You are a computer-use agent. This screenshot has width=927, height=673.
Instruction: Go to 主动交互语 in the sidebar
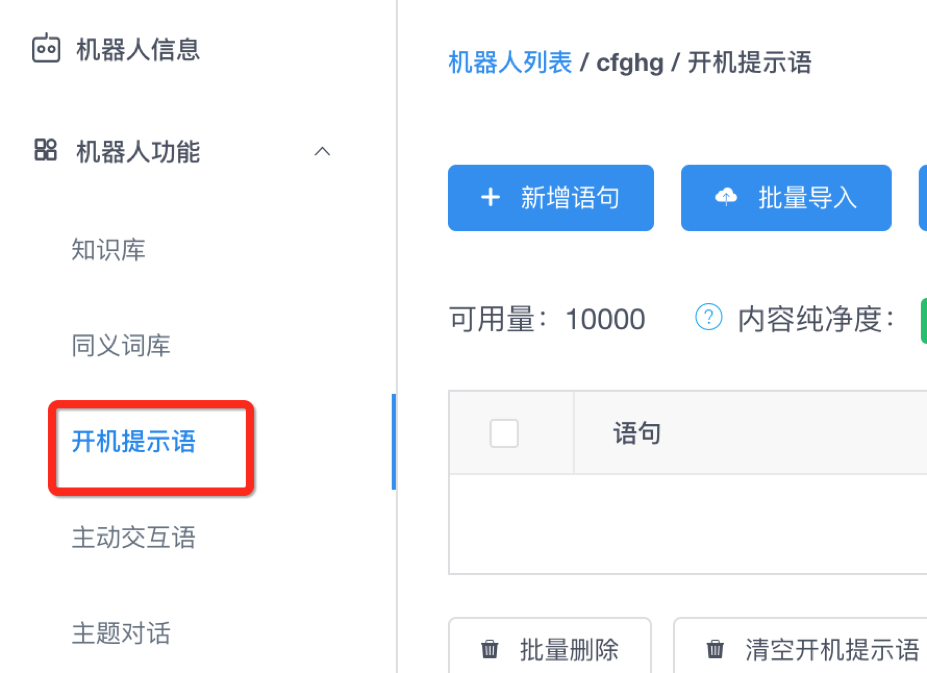[x=134, y=538]
